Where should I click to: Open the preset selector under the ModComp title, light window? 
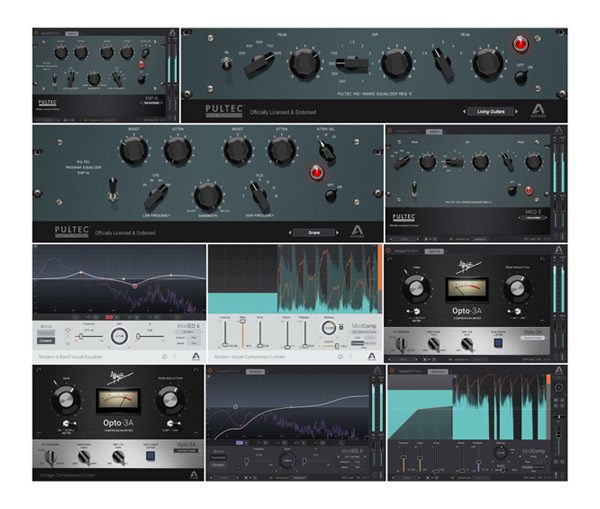[x=364, y=332]
